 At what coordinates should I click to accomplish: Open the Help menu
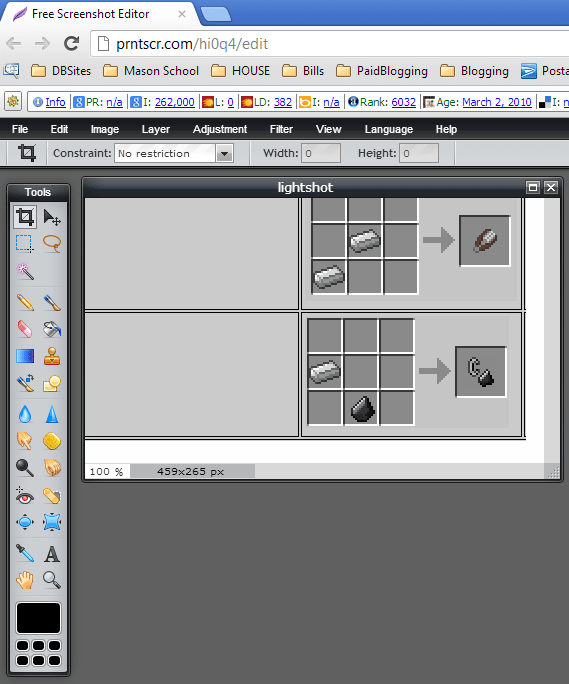[x=446, y=129]
